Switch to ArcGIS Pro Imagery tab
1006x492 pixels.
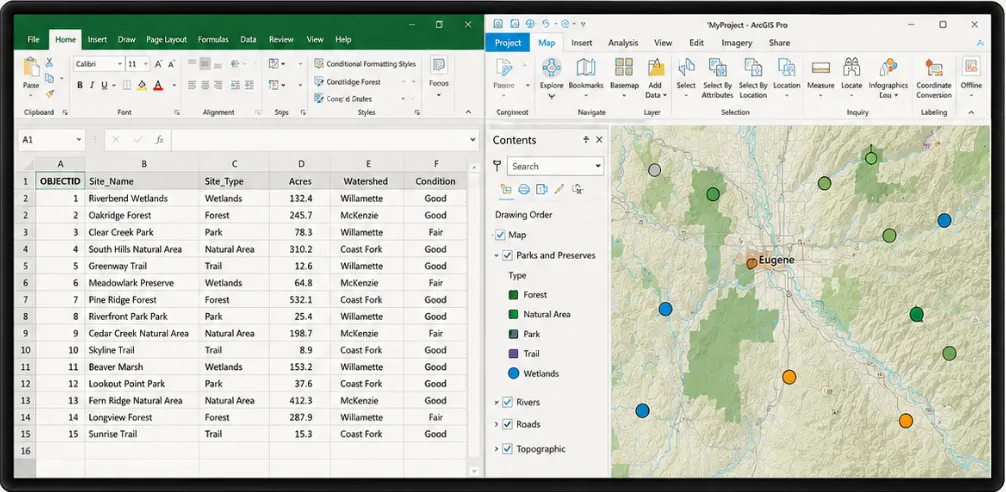[x=737, y=43]
